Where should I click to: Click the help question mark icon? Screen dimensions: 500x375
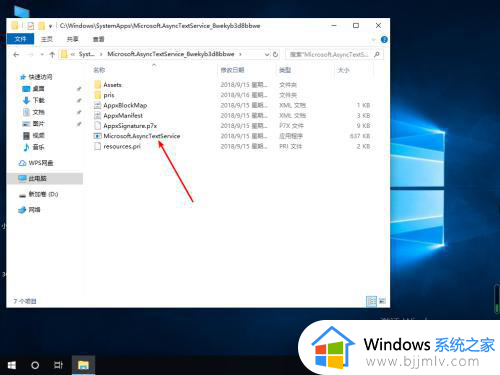(384, 40)
